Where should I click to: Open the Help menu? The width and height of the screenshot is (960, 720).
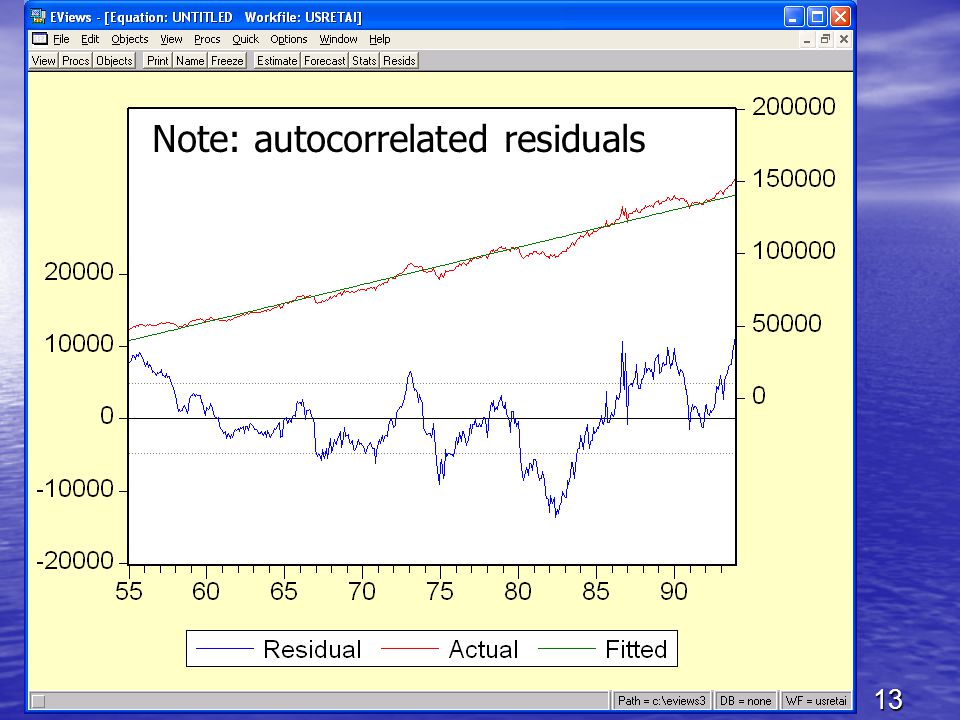[x=379, y=39]
